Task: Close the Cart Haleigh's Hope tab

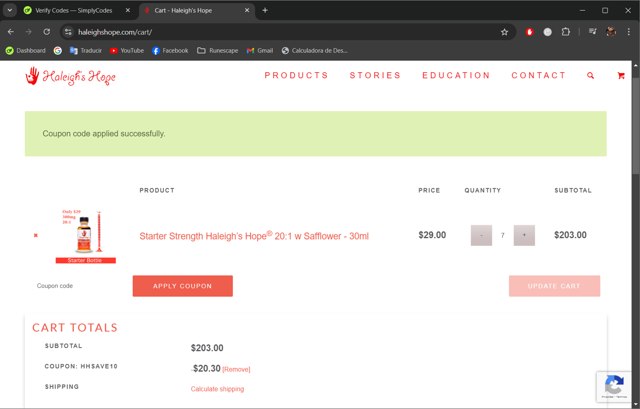Action: coord(247,10)
